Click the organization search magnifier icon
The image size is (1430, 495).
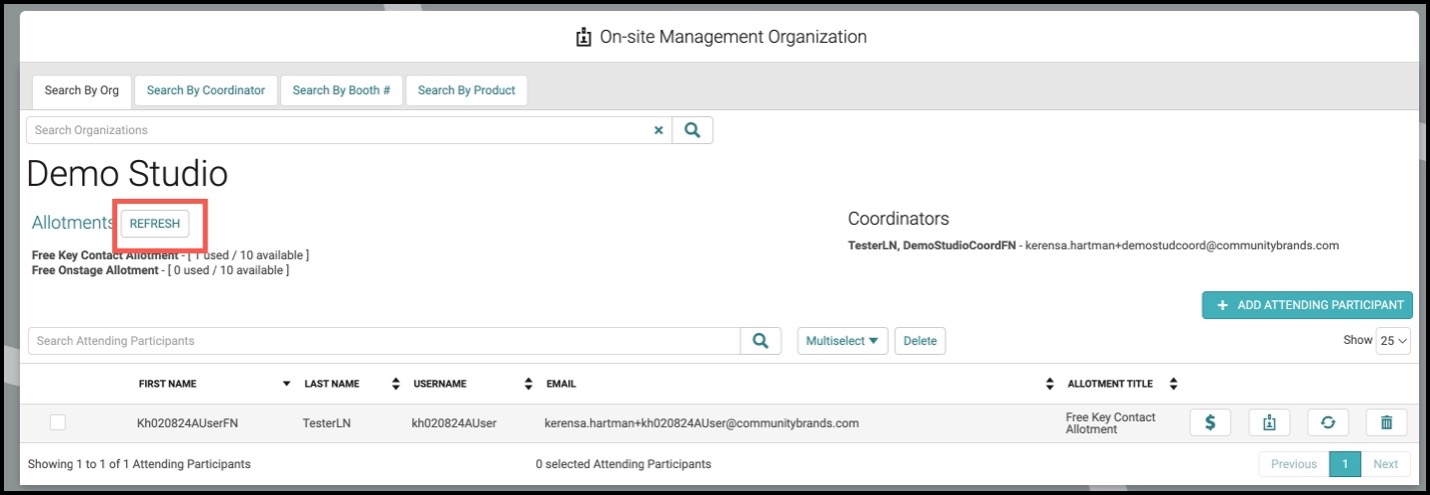(x=692, y=130)
